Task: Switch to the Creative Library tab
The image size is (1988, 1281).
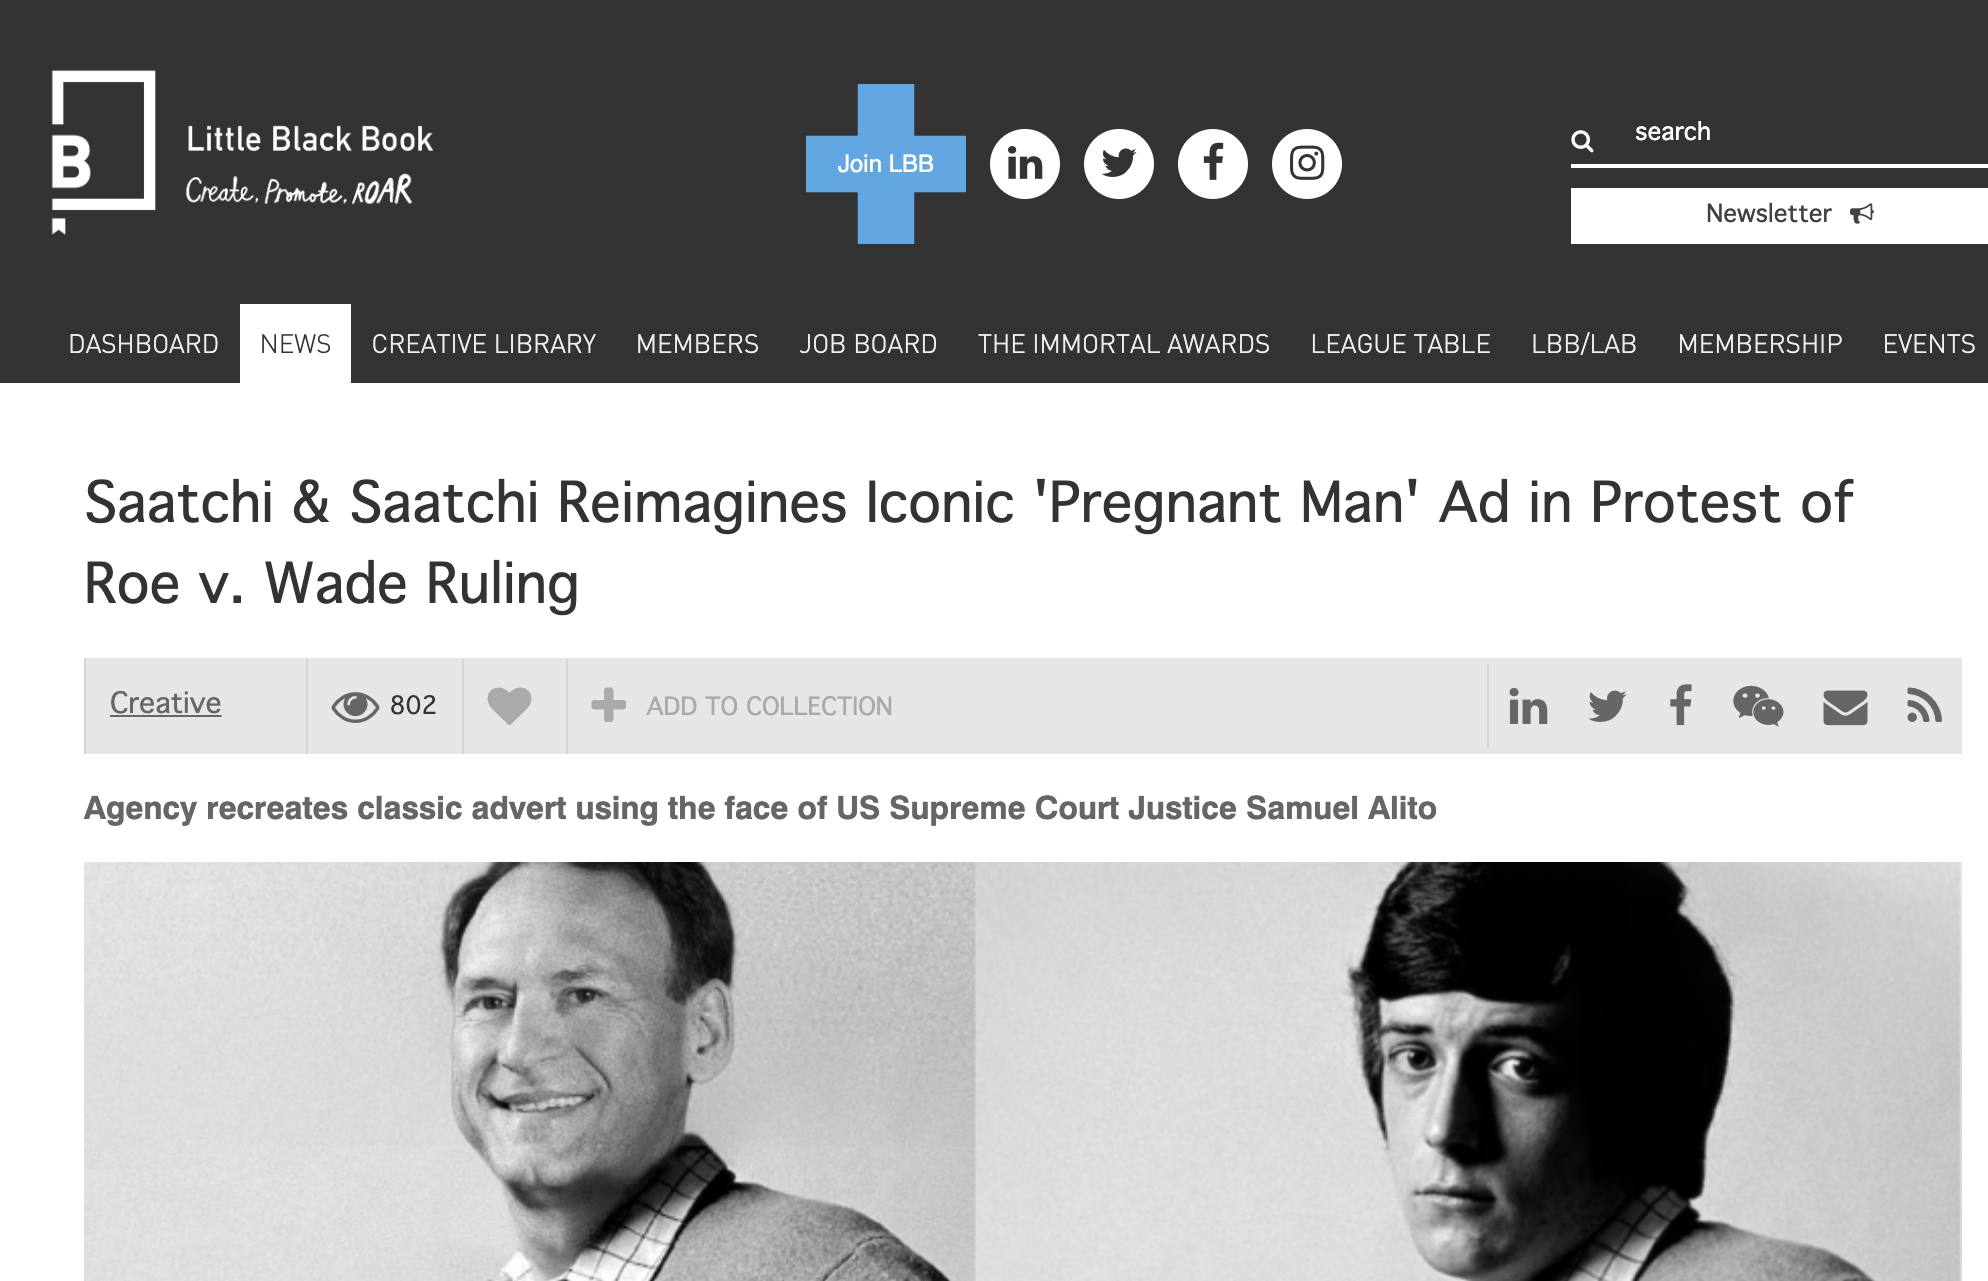Action: 484,344
